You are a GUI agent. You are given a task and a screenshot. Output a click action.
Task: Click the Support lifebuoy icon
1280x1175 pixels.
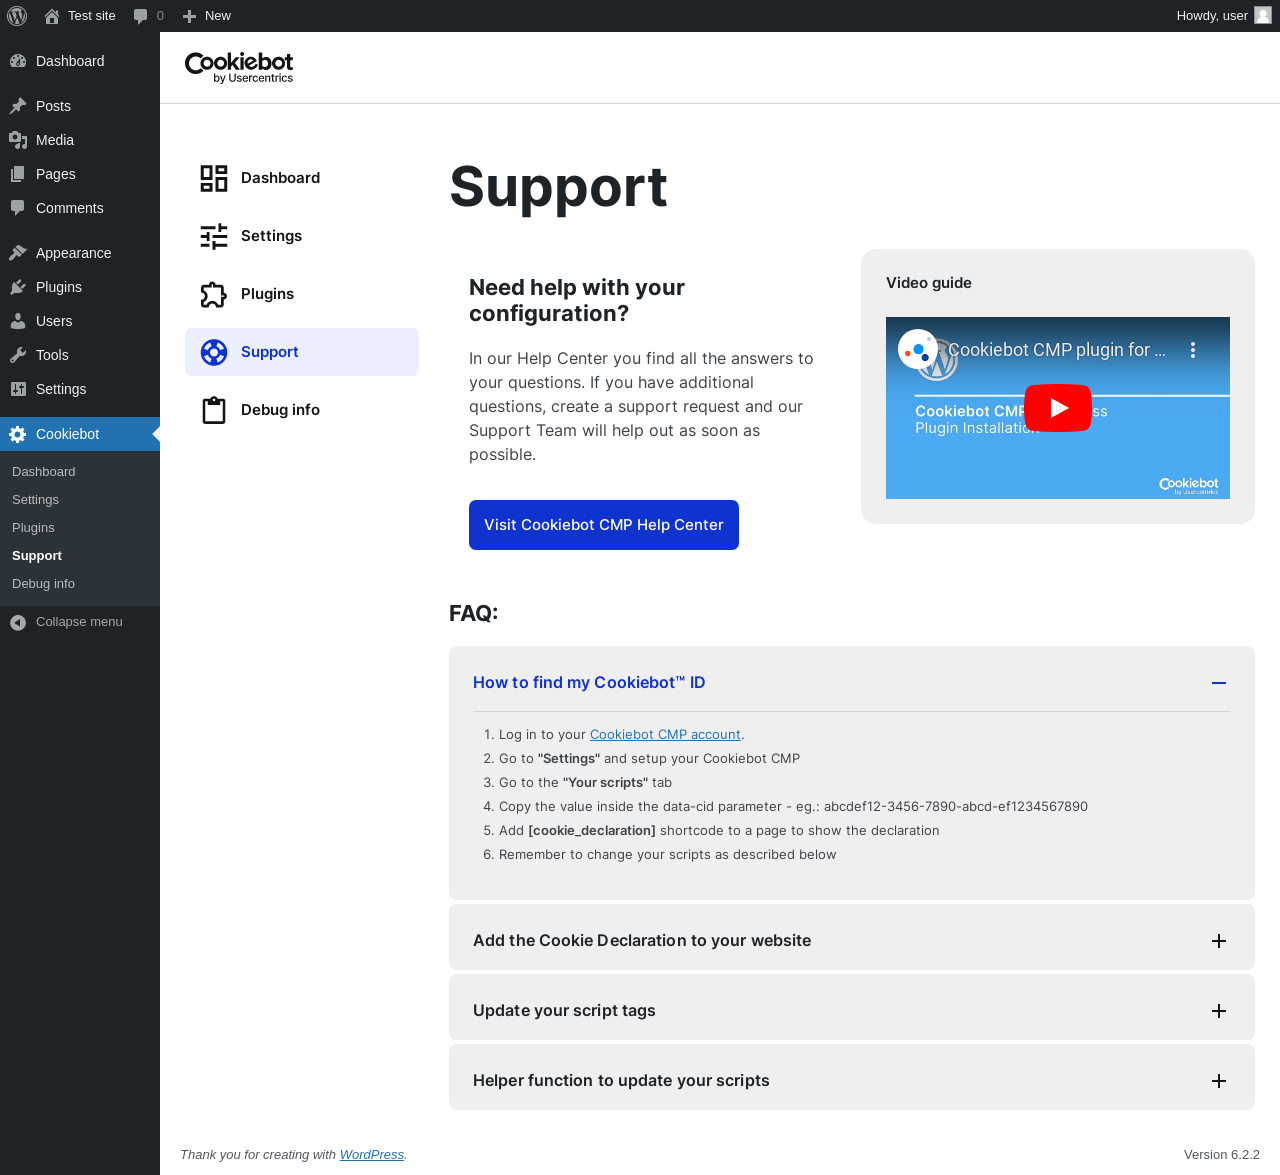(x=214, y=352)
